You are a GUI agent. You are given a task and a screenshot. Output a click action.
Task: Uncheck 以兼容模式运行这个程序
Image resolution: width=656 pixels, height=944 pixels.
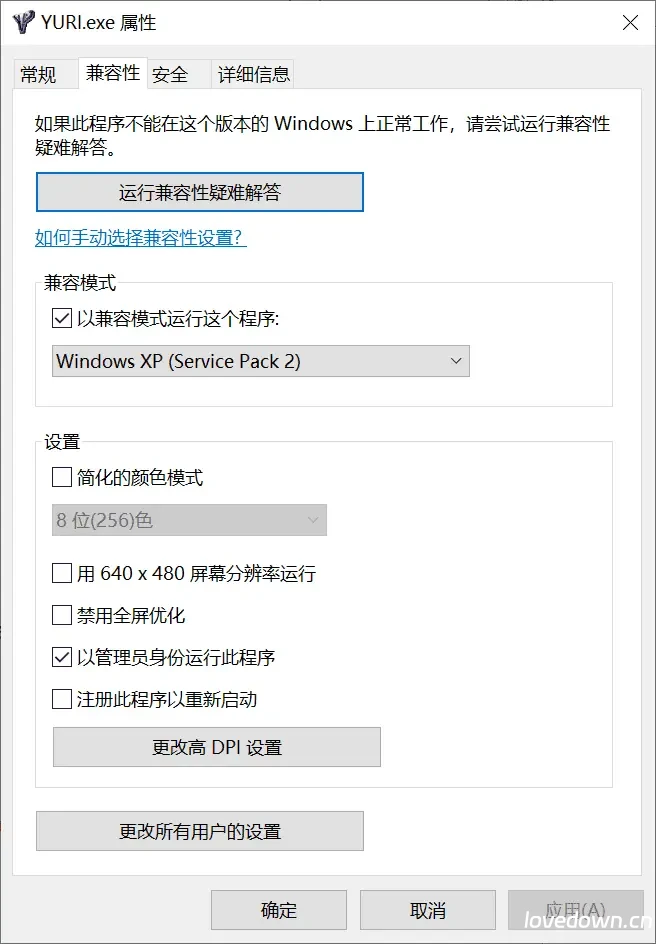[61, 318]
